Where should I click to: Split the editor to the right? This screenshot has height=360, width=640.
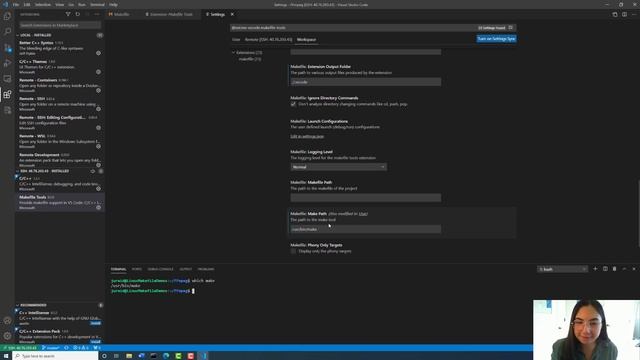[624, 14]
